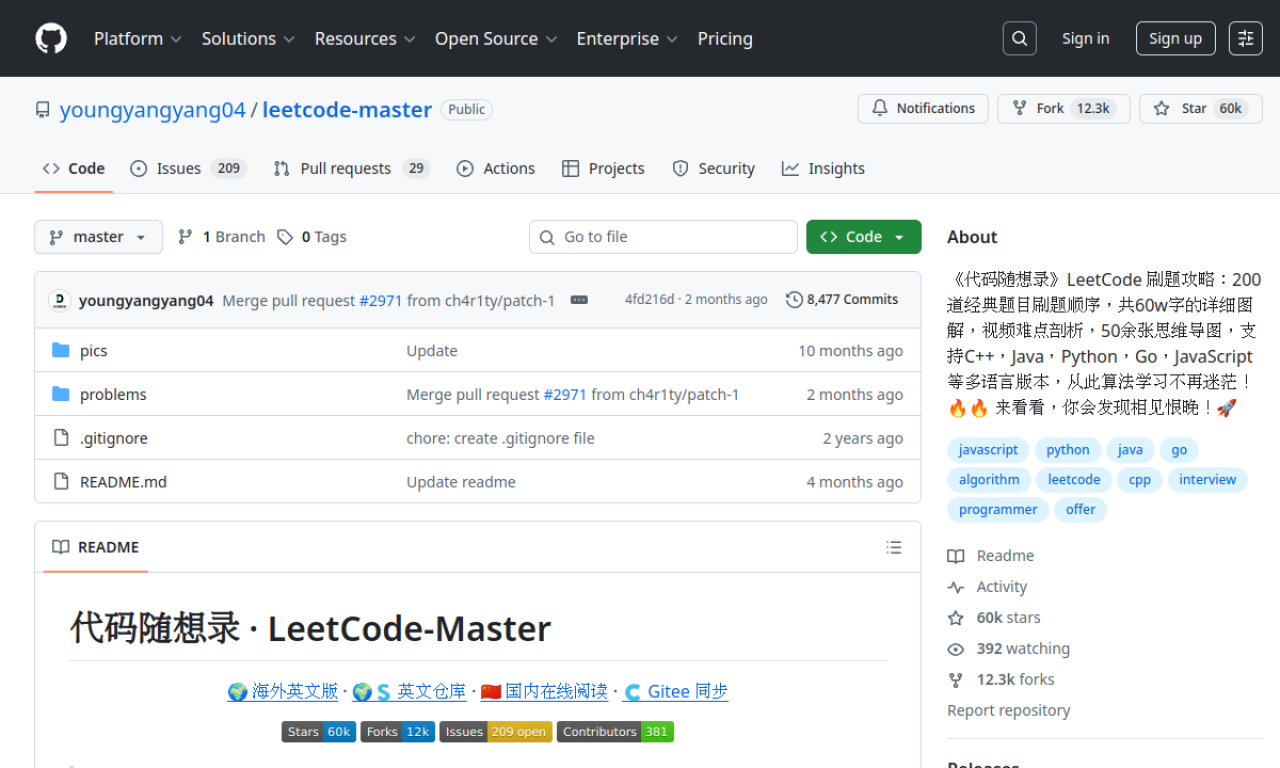Open the youngyangyang04 owner link
This screenshot has width=1280, height=768.
(152, 110)
